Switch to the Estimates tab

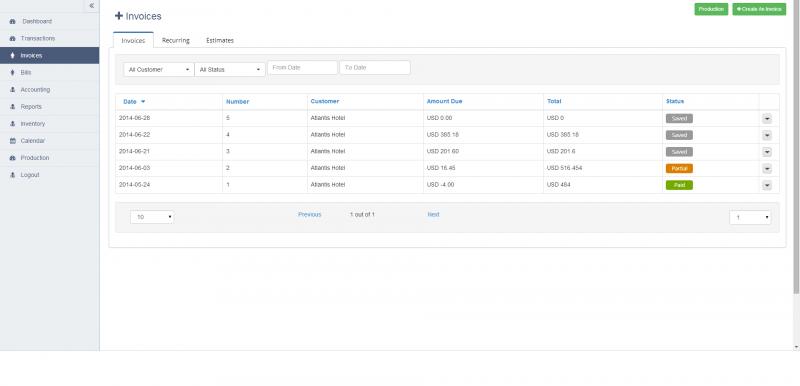pyautogui.click(x=220, y=40)
